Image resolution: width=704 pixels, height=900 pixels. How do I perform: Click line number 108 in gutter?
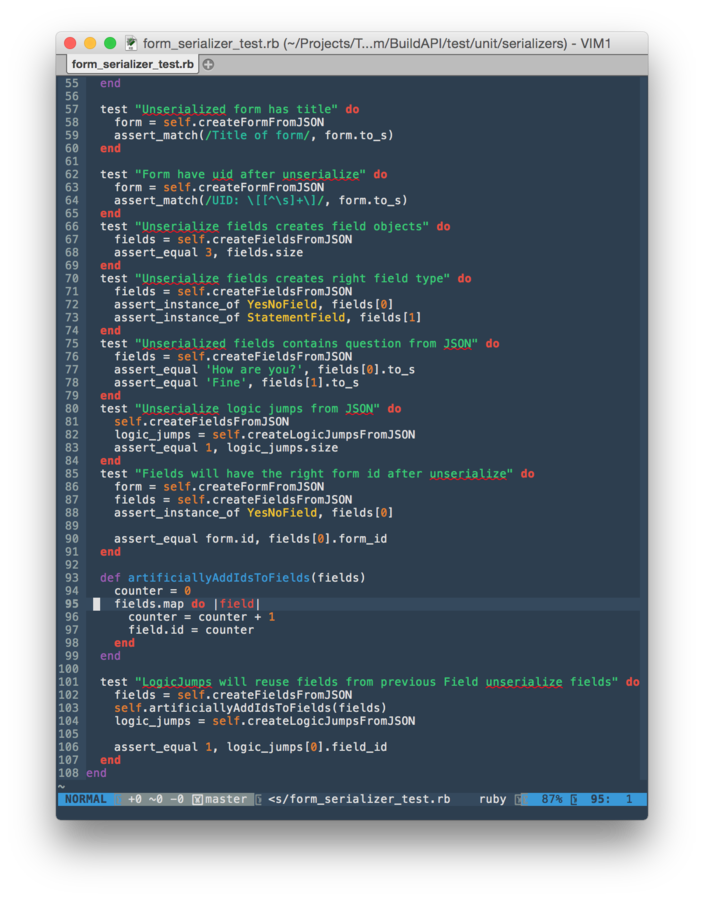(68, 773)
